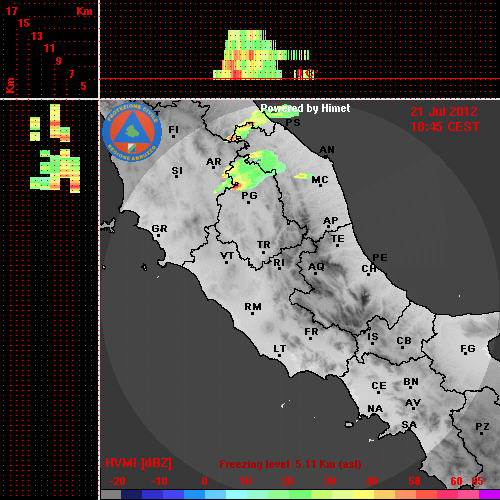Click the small radar echo beside MC

[303, 176]
